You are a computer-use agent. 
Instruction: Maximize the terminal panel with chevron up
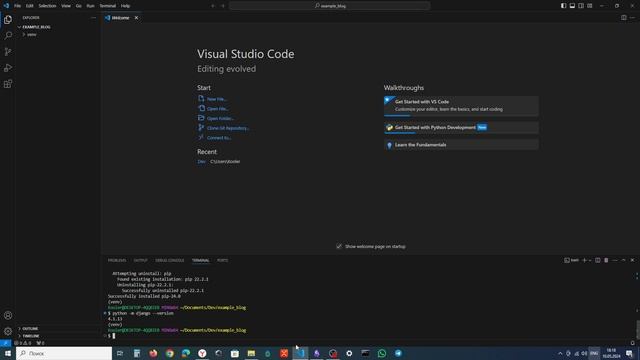point(623,260)
